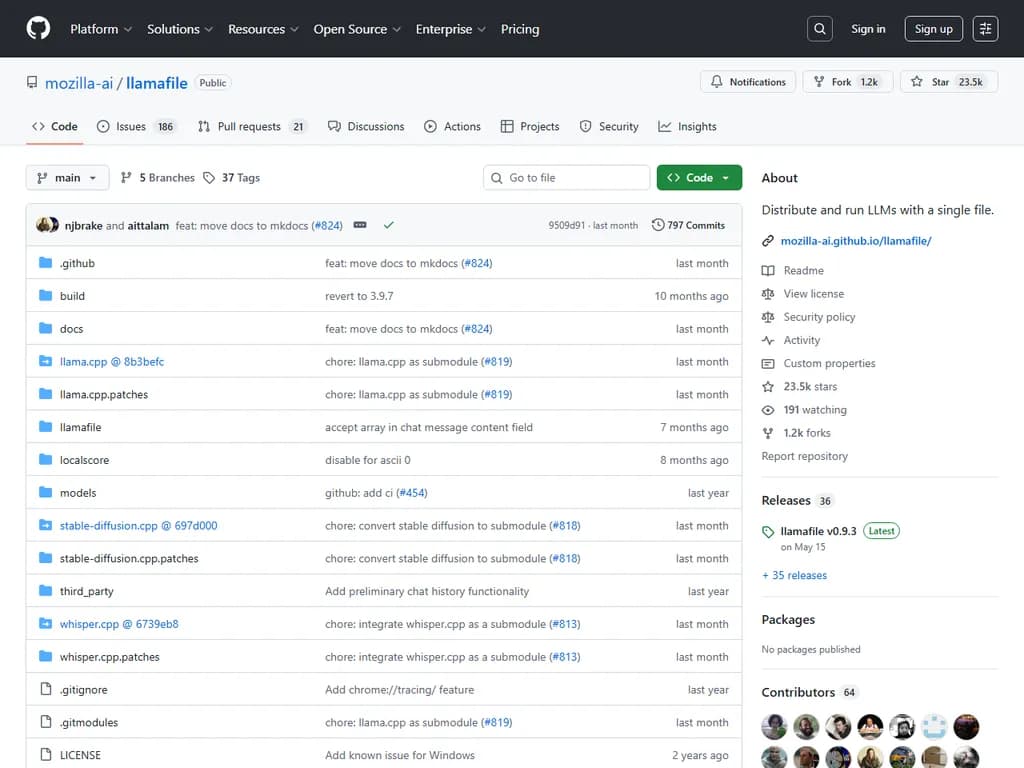
Task: Open the Solutions navigation dropdown
Action: [x=179, y=29]
